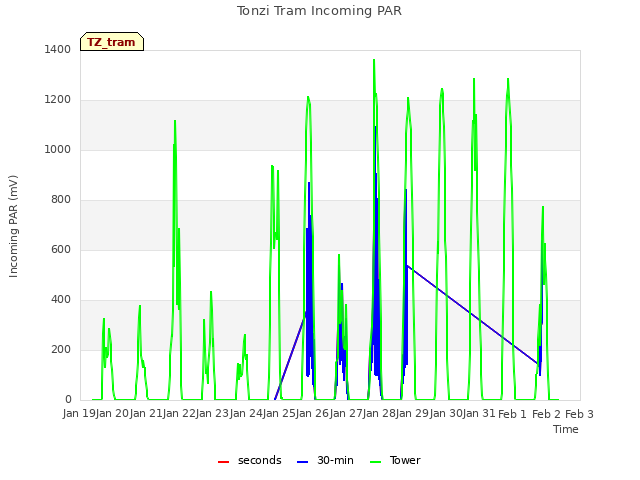Toggle the seconds legend entry
The height and width of the screenshot is (480, 640).
point(249,460)
